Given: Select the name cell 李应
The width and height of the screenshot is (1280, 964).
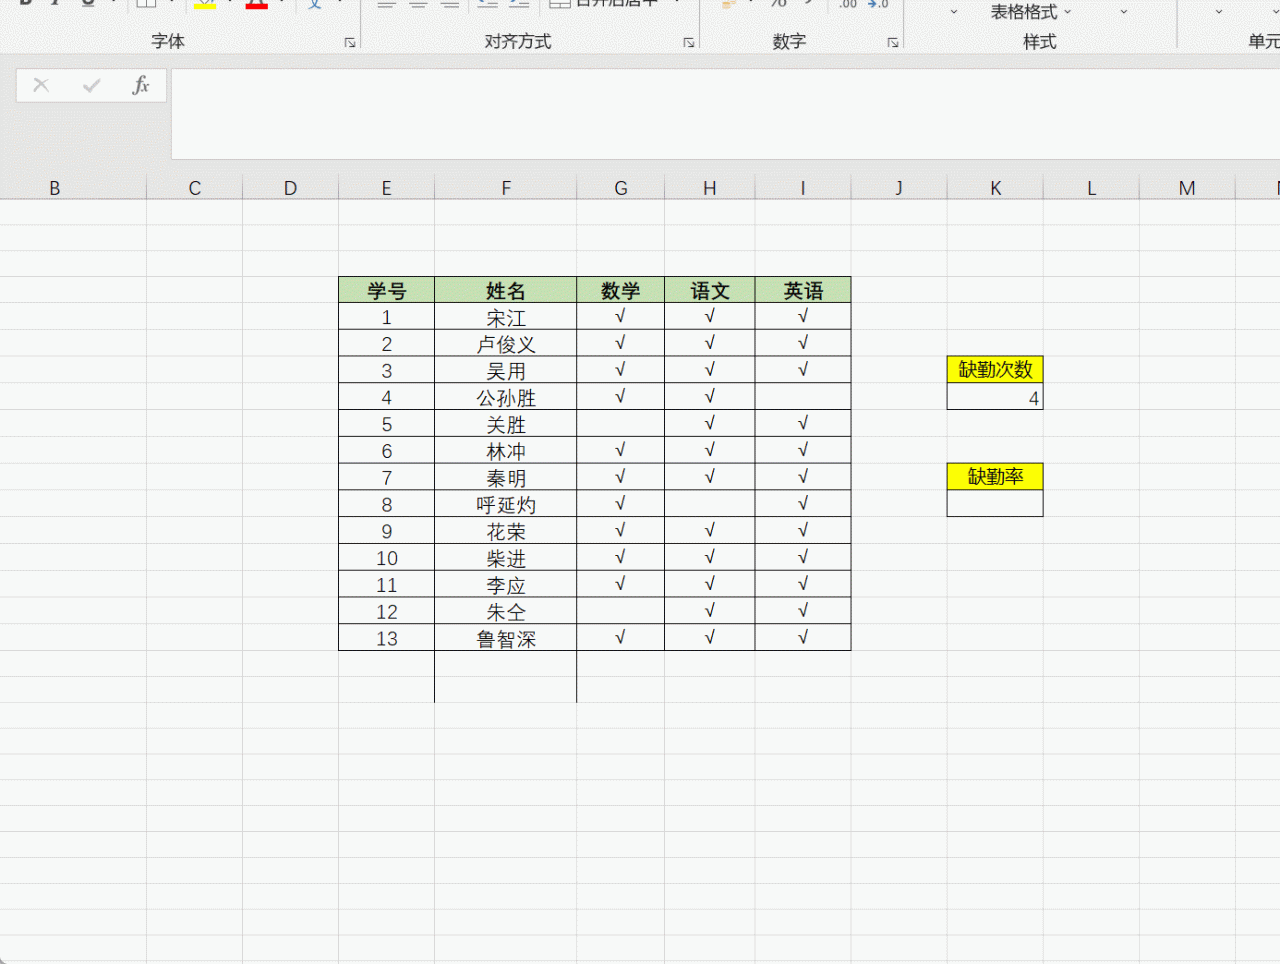Looking at the screenshot, I should 506,584.
